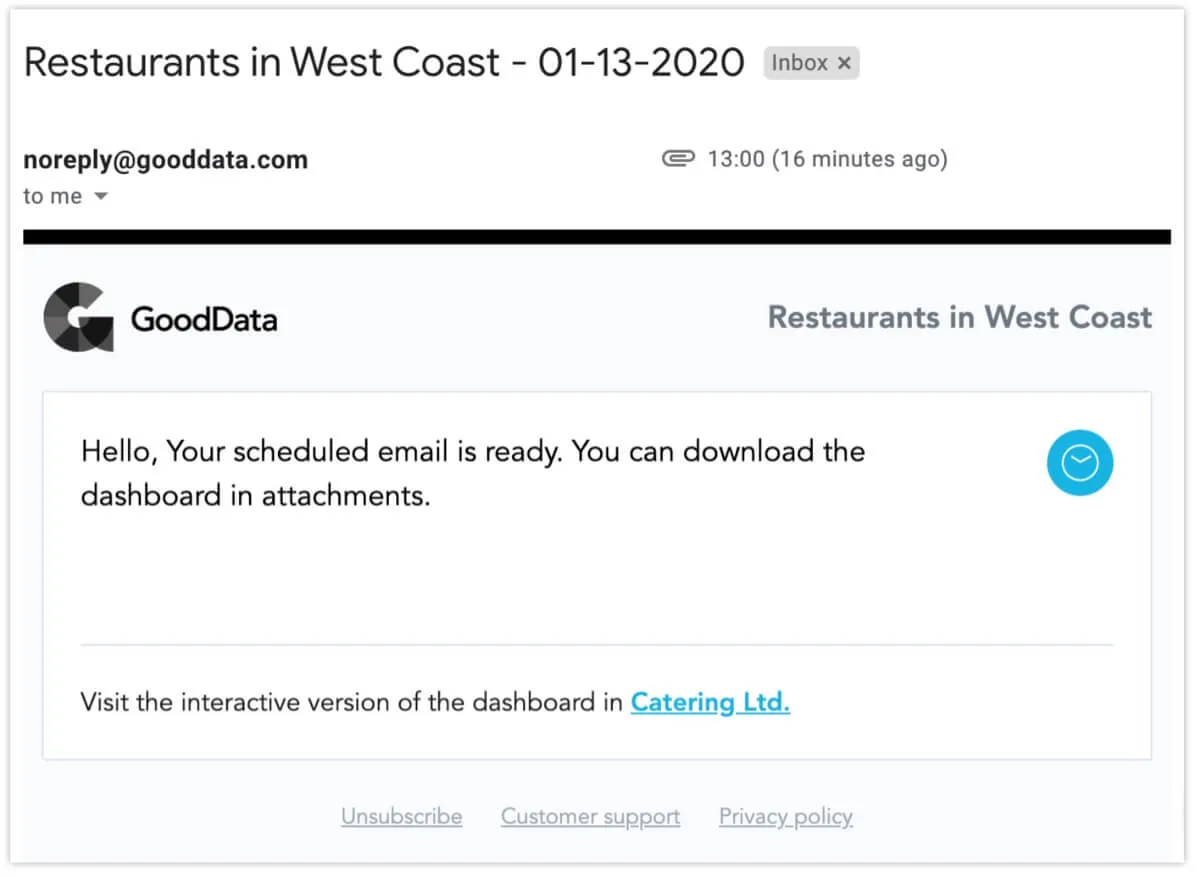Click the paperclip attachment icon
The image size is (1200, 877).
coord(678,159)
